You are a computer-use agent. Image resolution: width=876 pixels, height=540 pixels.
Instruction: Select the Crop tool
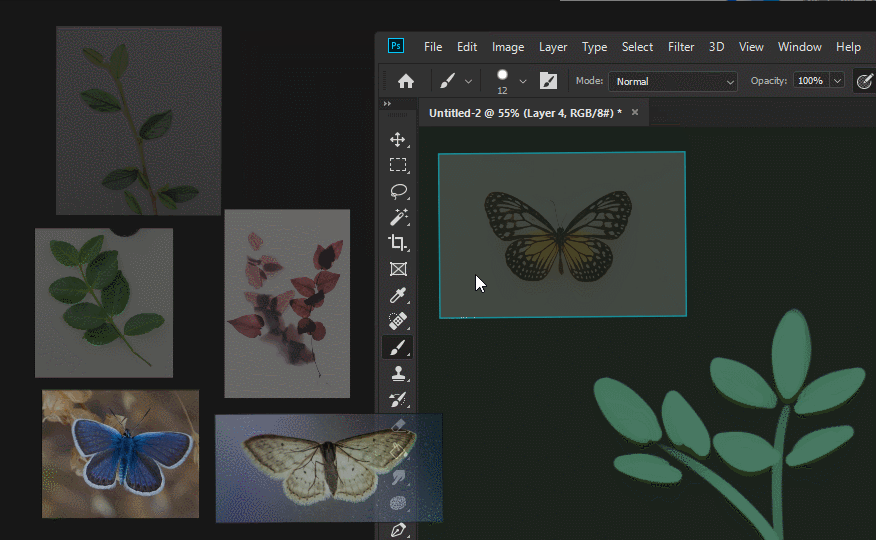click(x=398, y=243)
